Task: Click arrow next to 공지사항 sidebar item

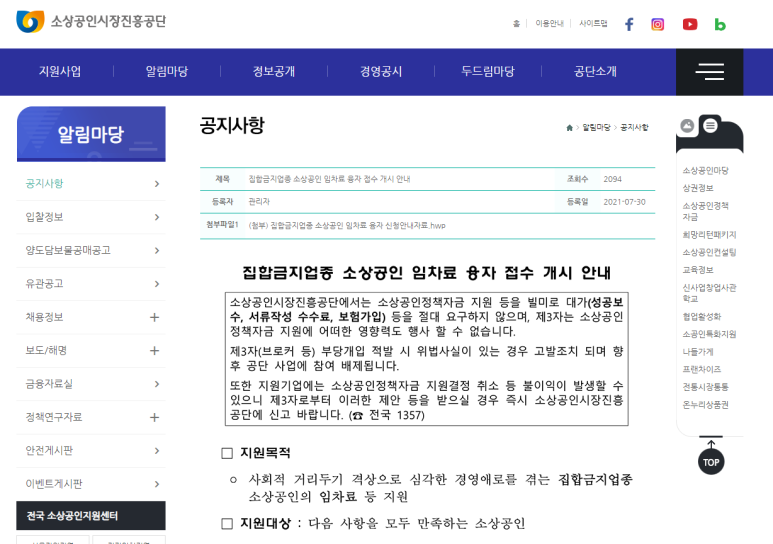Action: coord(157,184)
